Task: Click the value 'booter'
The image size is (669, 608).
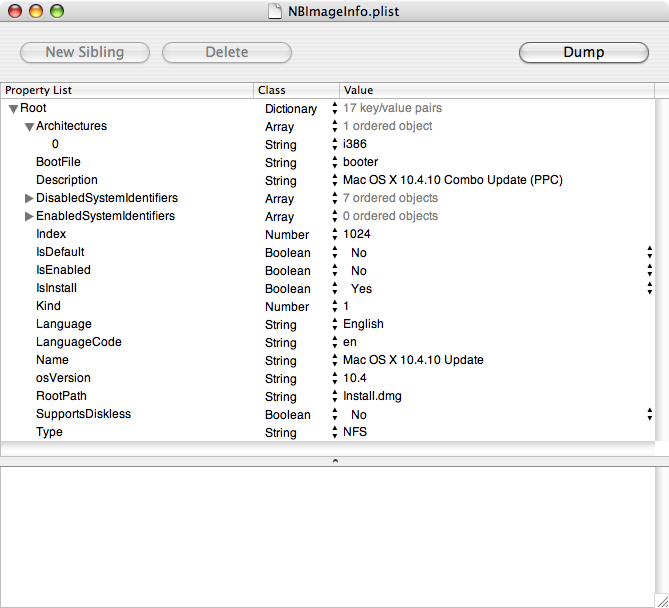Action: (361, 162)
